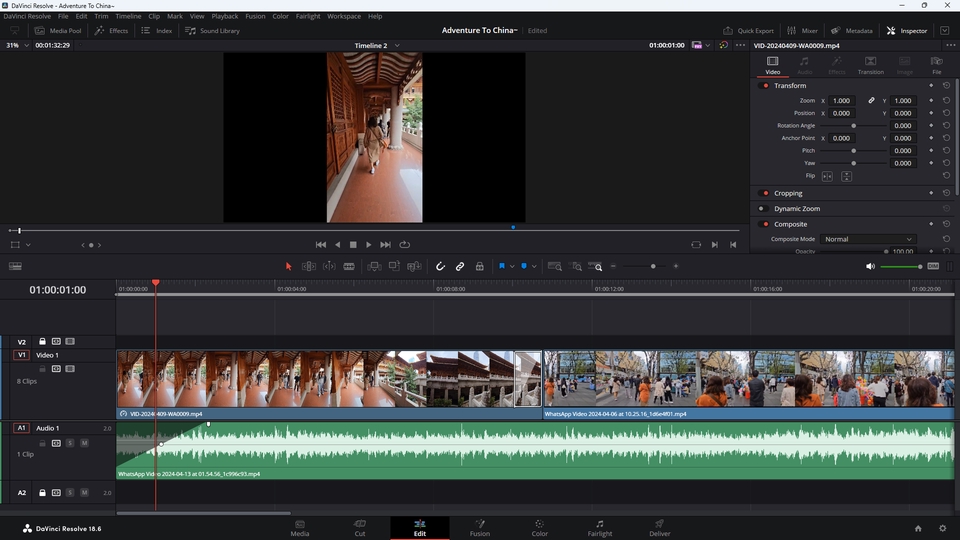
Task: Toggle the Dynamic Zoom switch on
Action: pyautogui.click(x=764, y=209)
